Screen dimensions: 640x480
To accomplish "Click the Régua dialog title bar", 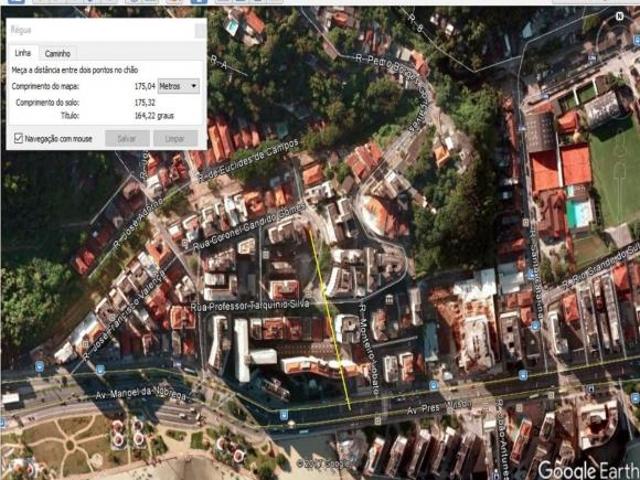I will pyautogui.click(x=100, y=30).
